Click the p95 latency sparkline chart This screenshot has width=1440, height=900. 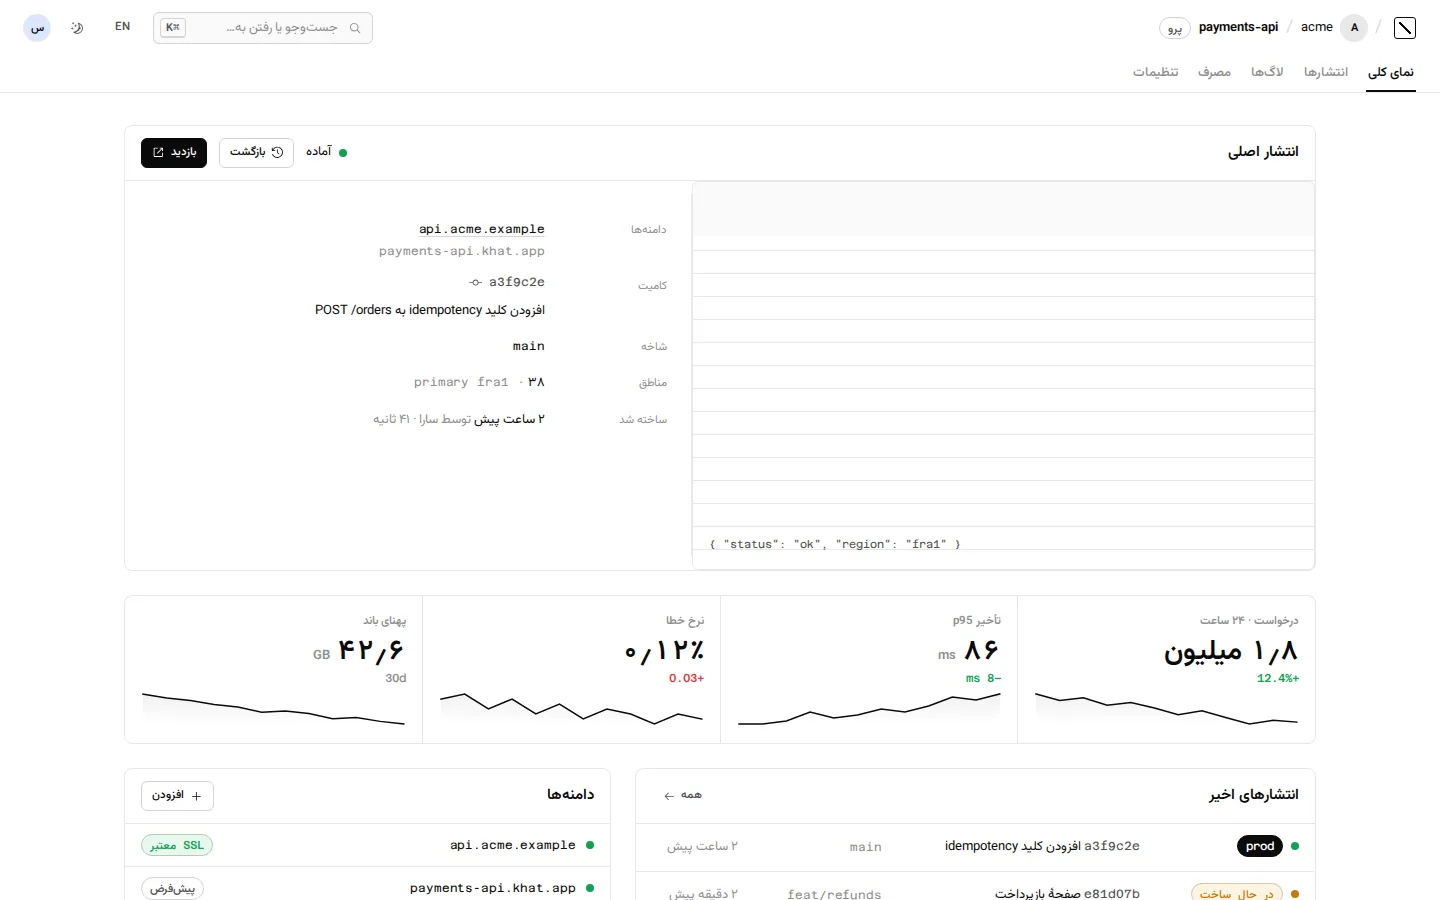869,708
